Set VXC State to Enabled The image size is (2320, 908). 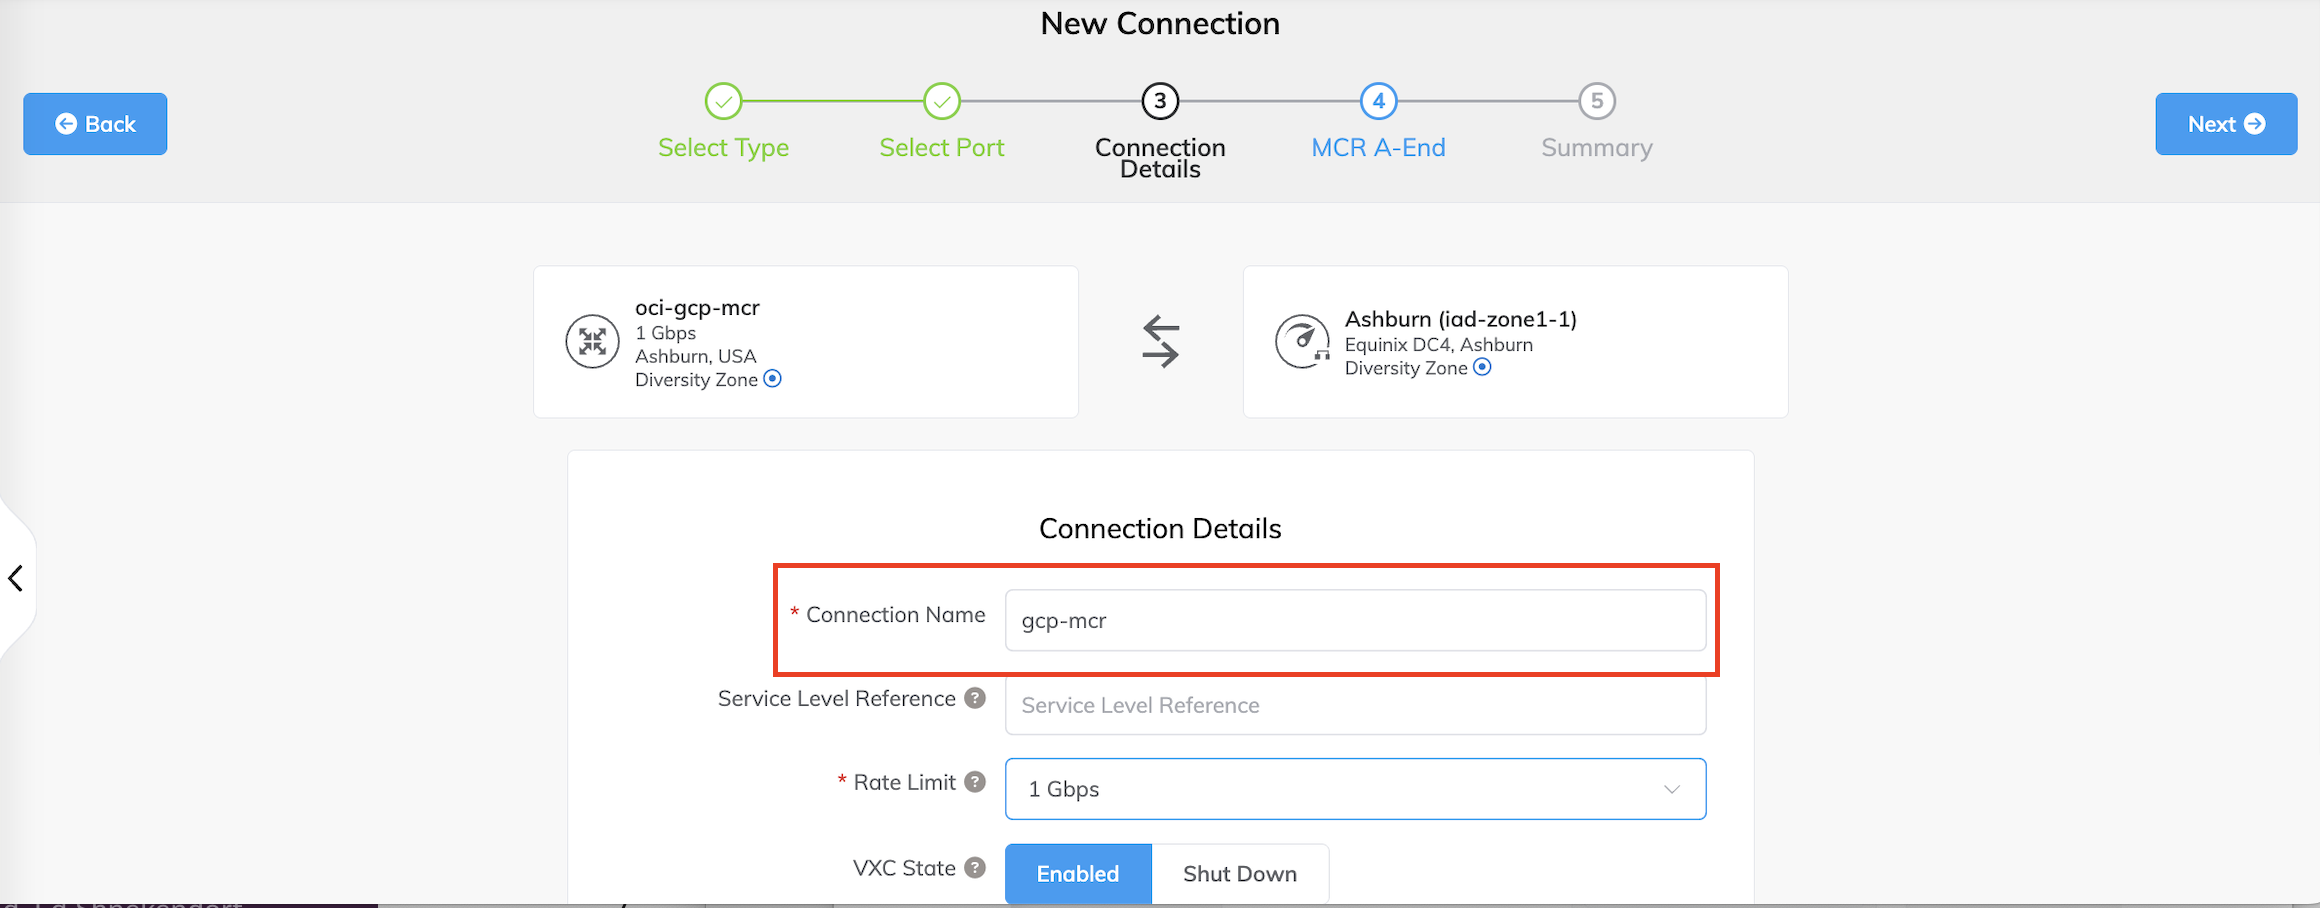(x=1077, y=873)
